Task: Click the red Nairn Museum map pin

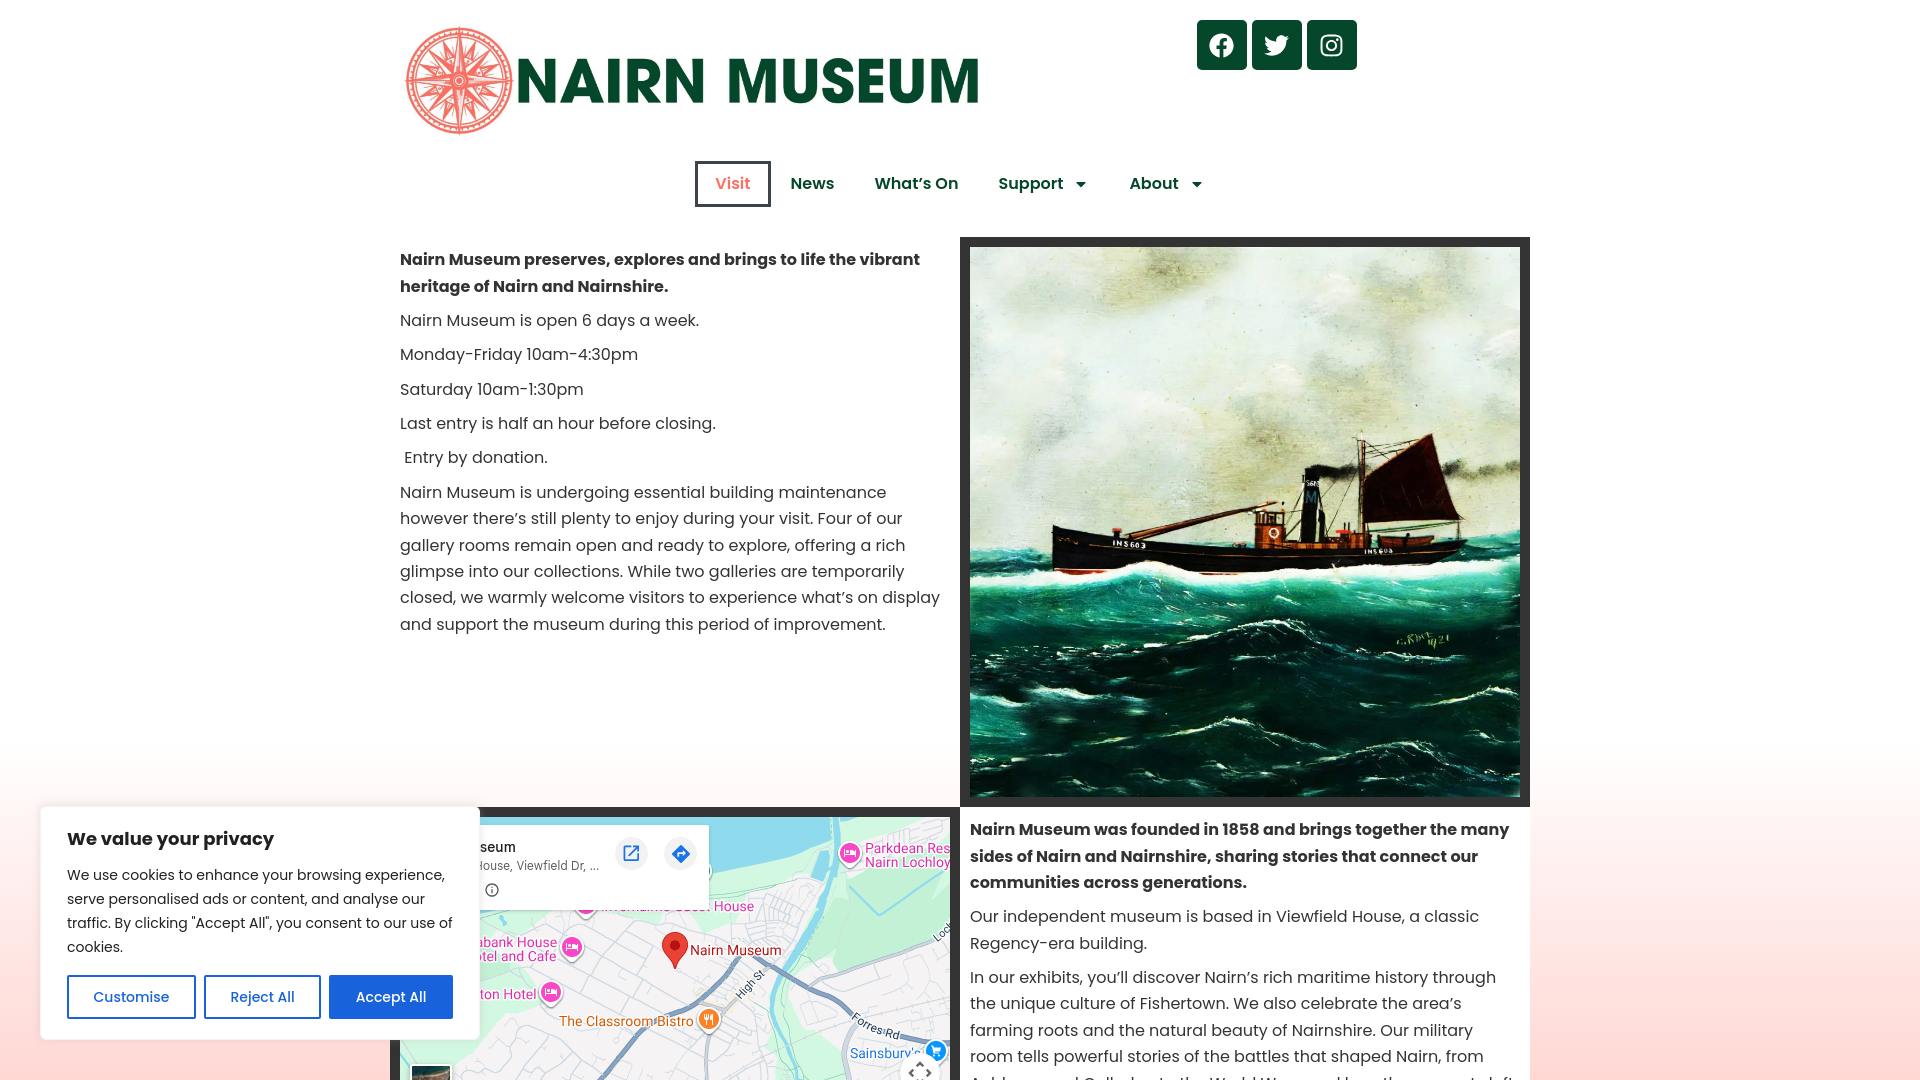Action: tap(675, 949)
